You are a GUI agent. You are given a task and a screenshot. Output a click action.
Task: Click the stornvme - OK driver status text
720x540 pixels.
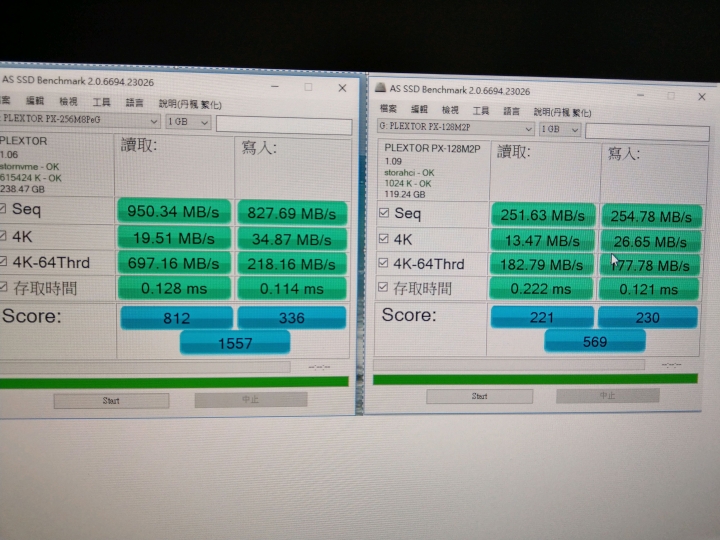pos(29,167)
